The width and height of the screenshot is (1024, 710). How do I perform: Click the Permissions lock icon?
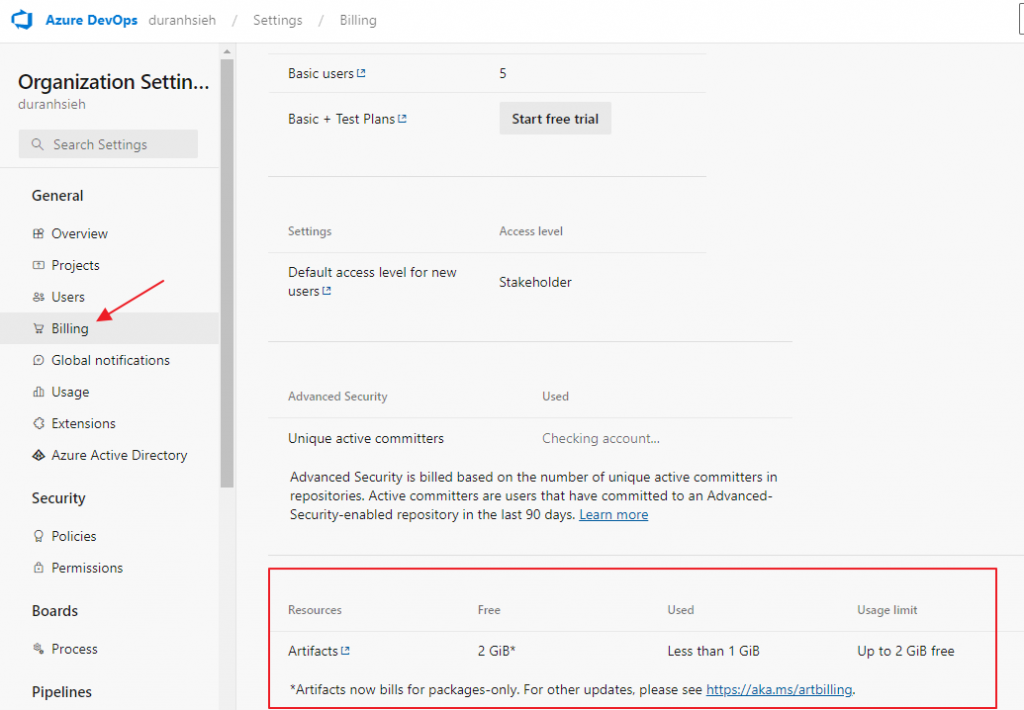tap(39, 568)
